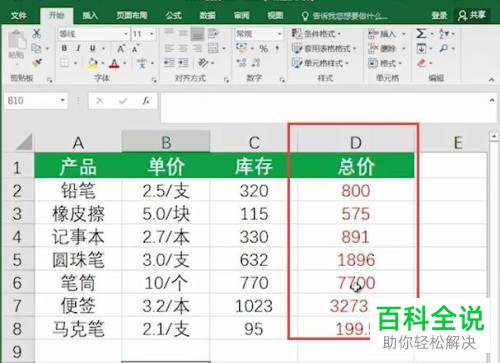Toggle the bottom vertical alignment button
This screenshot has width=500, height=363.
[197, 34]
